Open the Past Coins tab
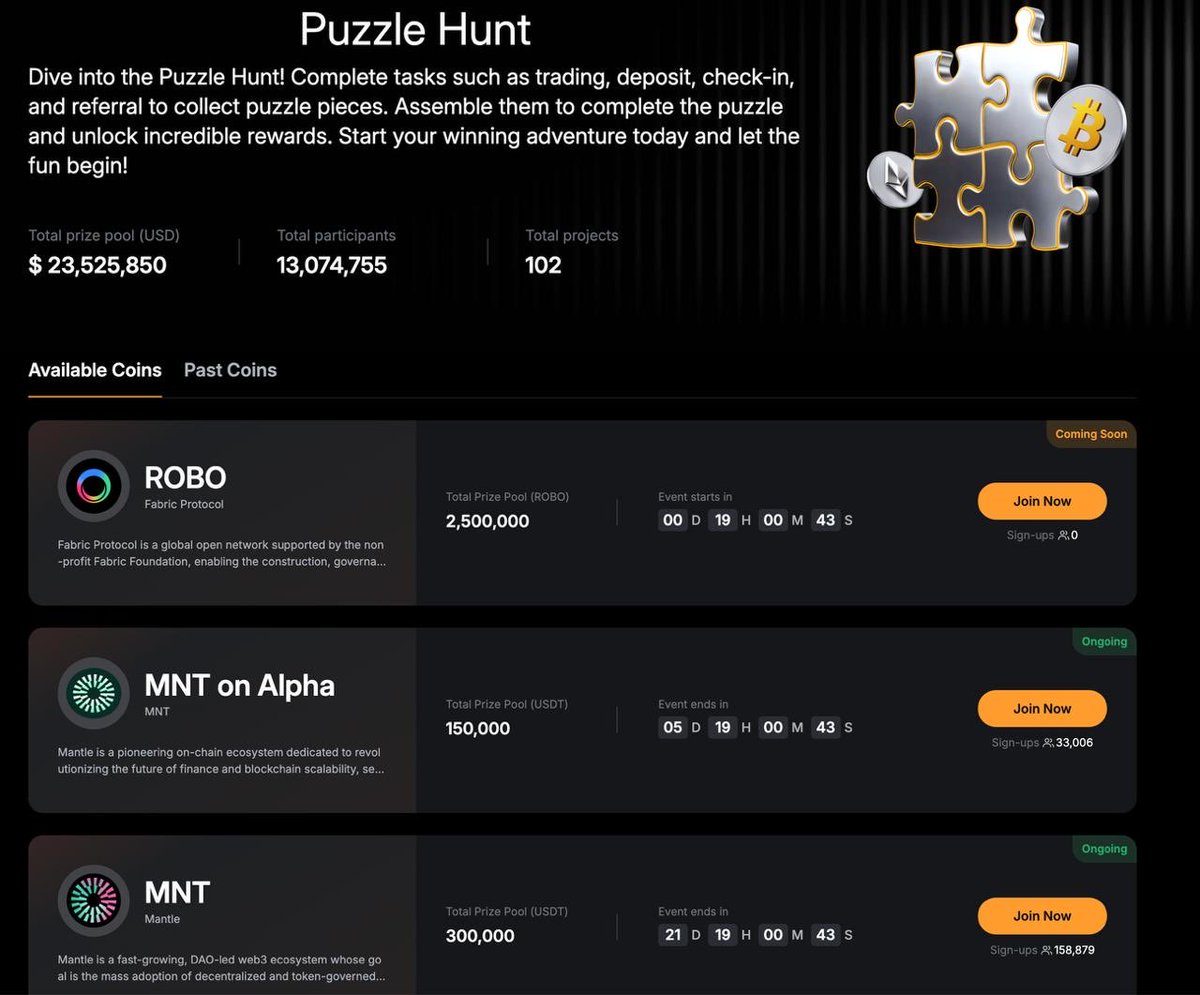The image size is (1200, 995). point(230,370)
